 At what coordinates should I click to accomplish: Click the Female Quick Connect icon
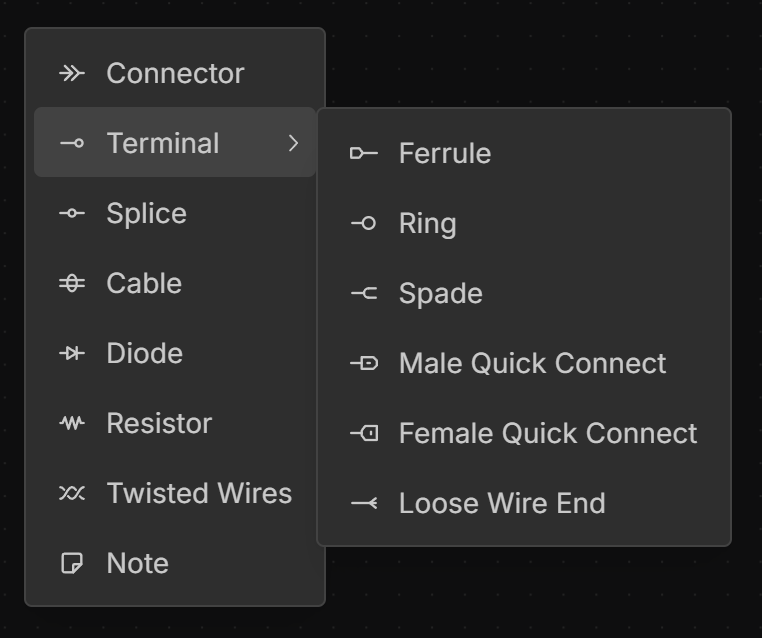click(364, 433)
